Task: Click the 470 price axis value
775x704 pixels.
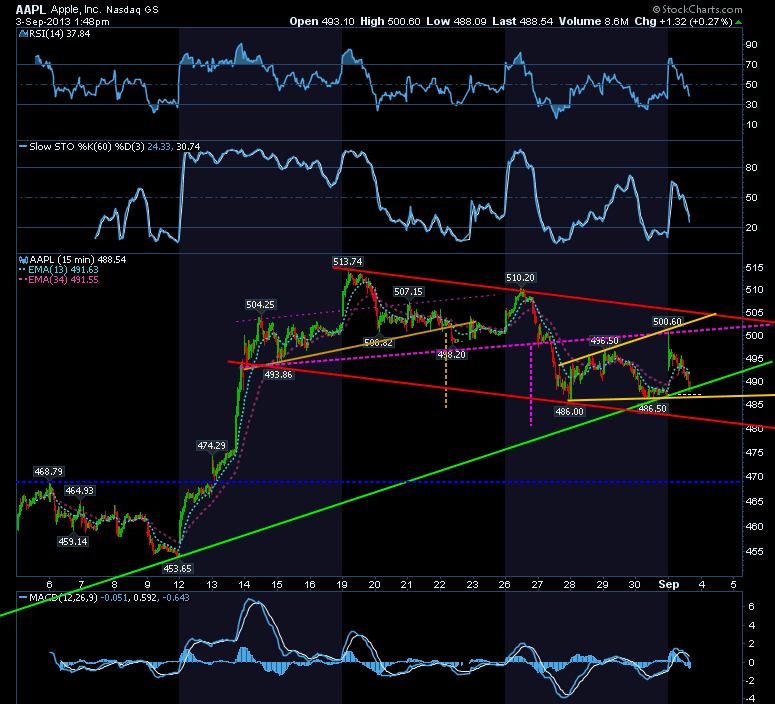Action: 754,477
